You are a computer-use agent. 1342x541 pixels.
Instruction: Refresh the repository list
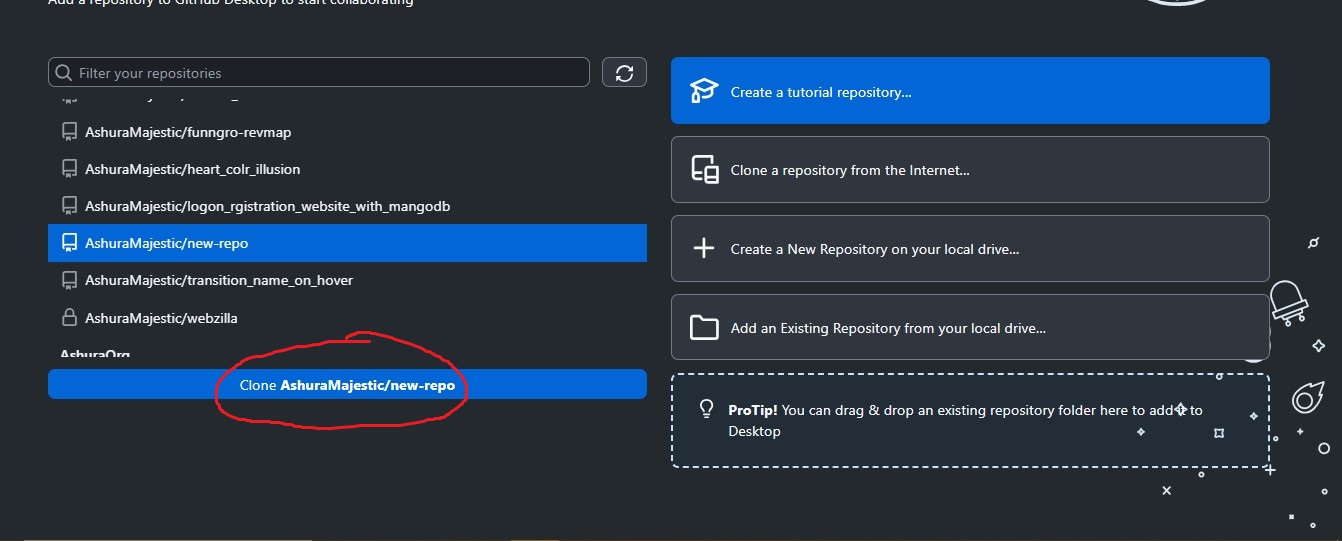click(624, 73)
